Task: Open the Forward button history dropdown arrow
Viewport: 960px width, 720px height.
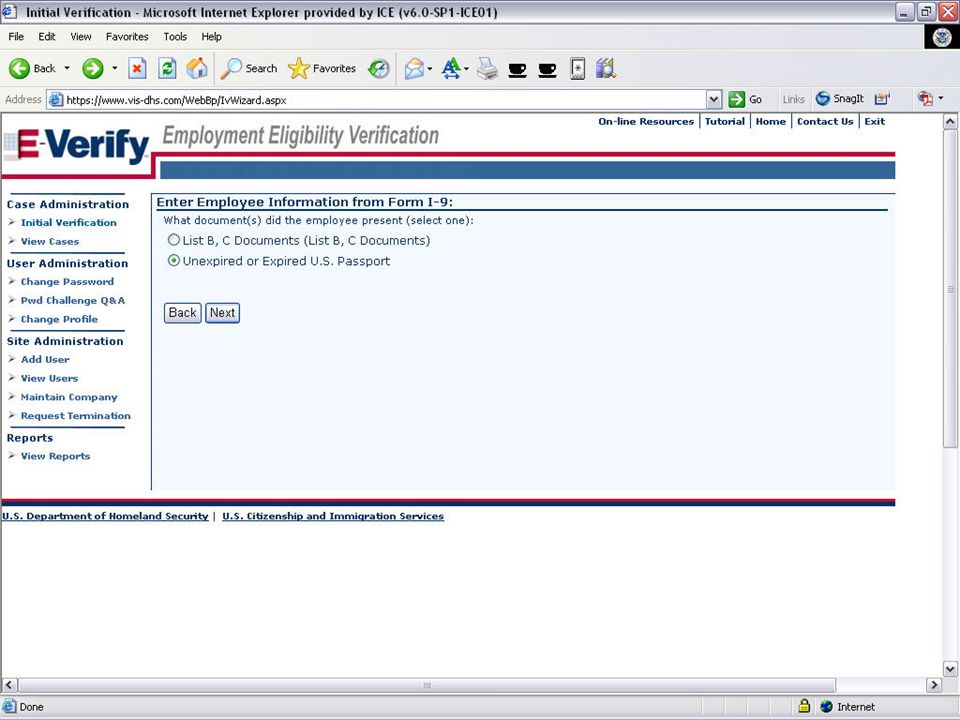Action: 114,69
